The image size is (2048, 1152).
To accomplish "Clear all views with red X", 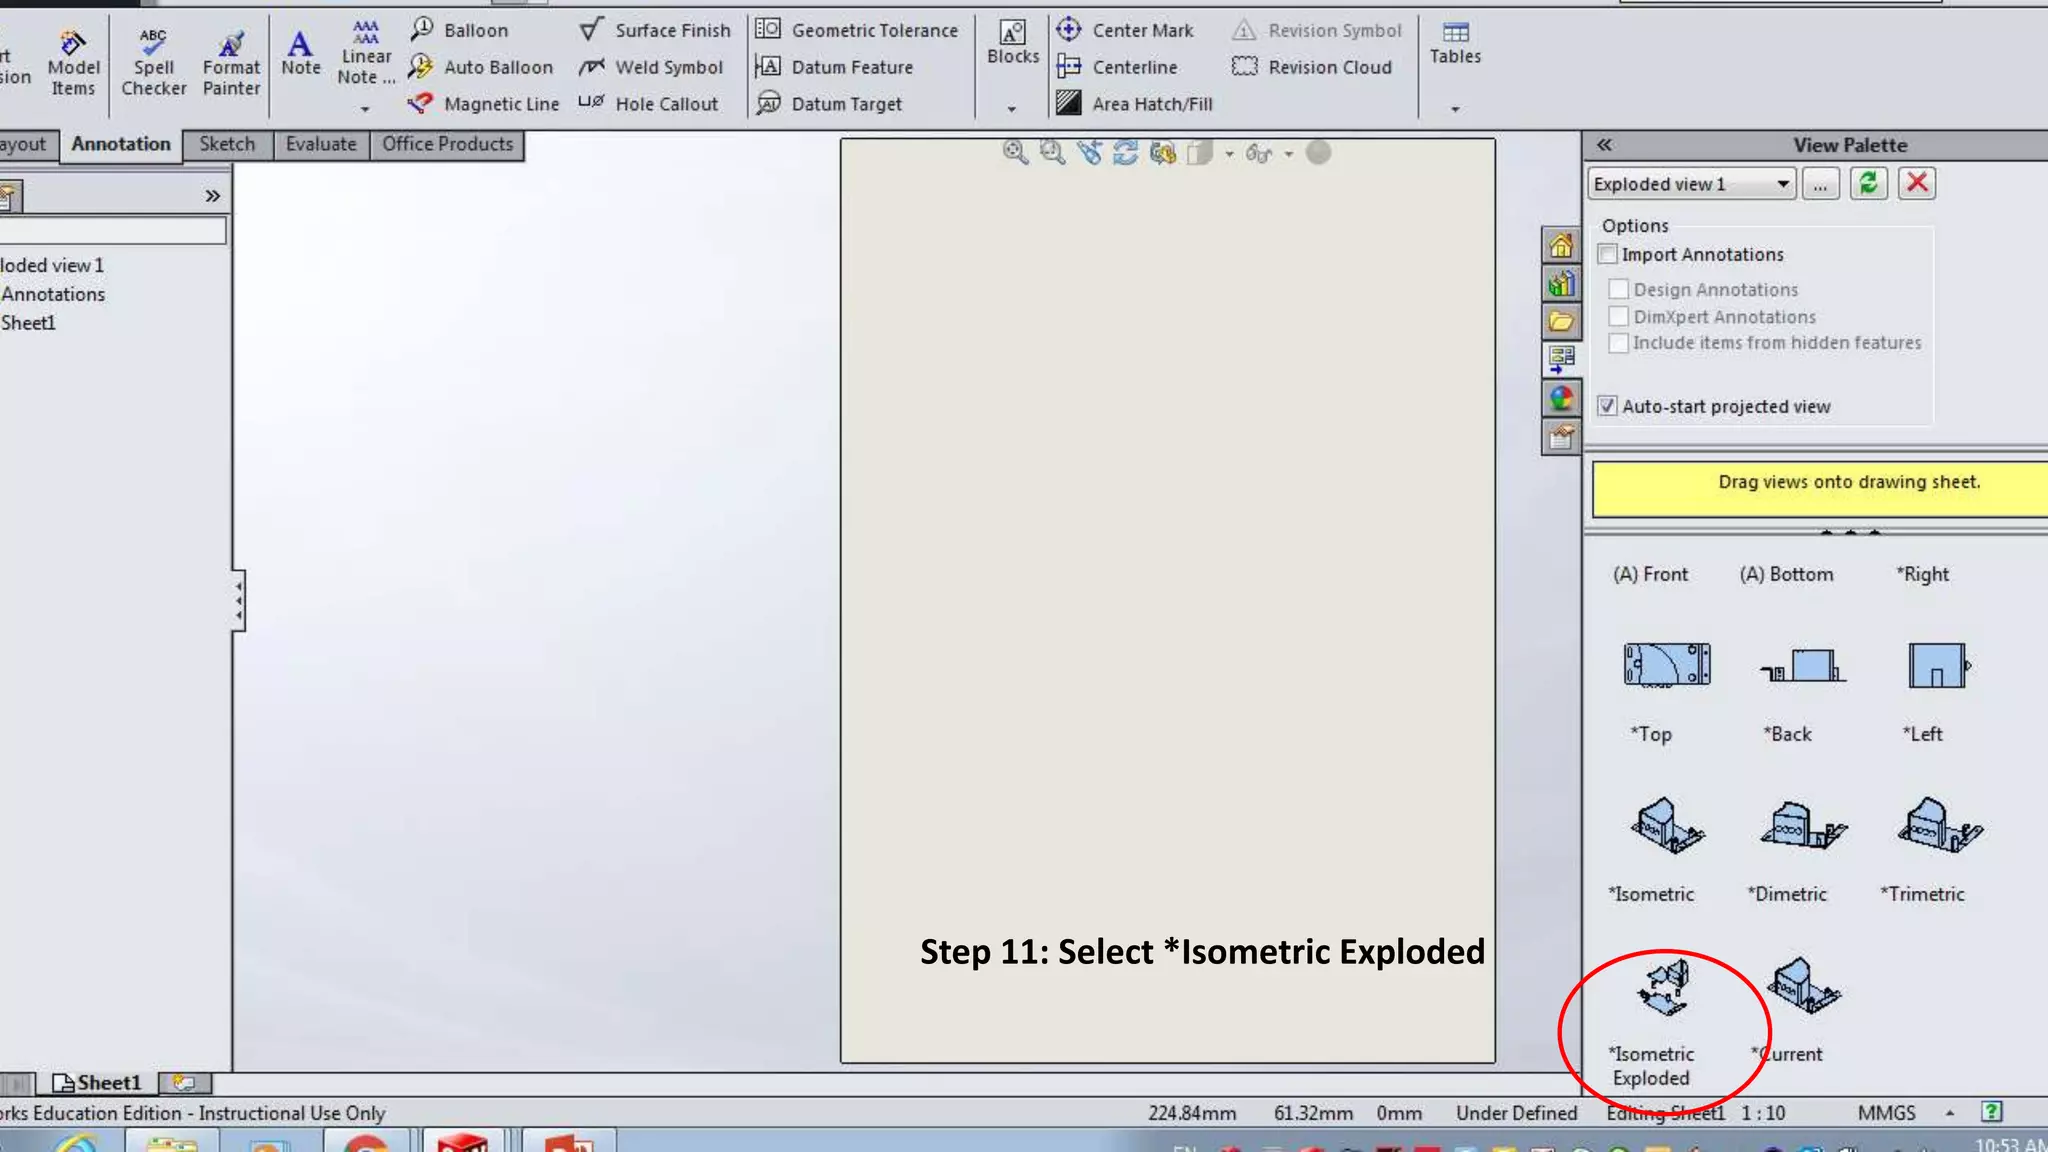I will [x=1917, y=184].
